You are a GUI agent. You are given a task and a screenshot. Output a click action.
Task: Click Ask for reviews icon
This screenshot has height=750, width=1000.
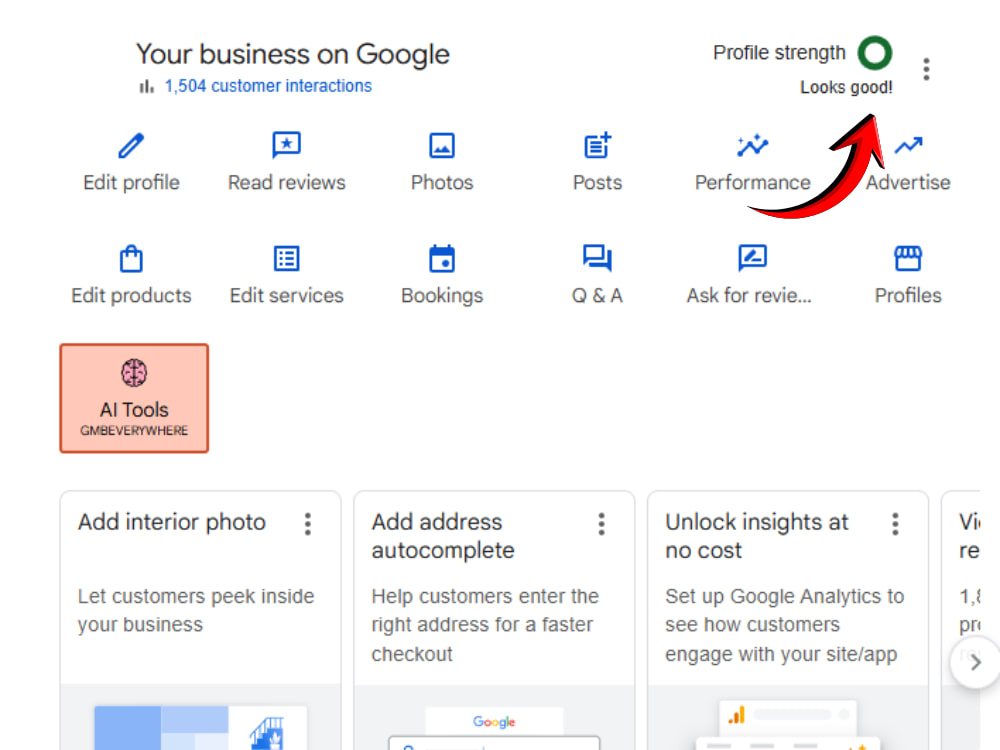coord(753,258)
